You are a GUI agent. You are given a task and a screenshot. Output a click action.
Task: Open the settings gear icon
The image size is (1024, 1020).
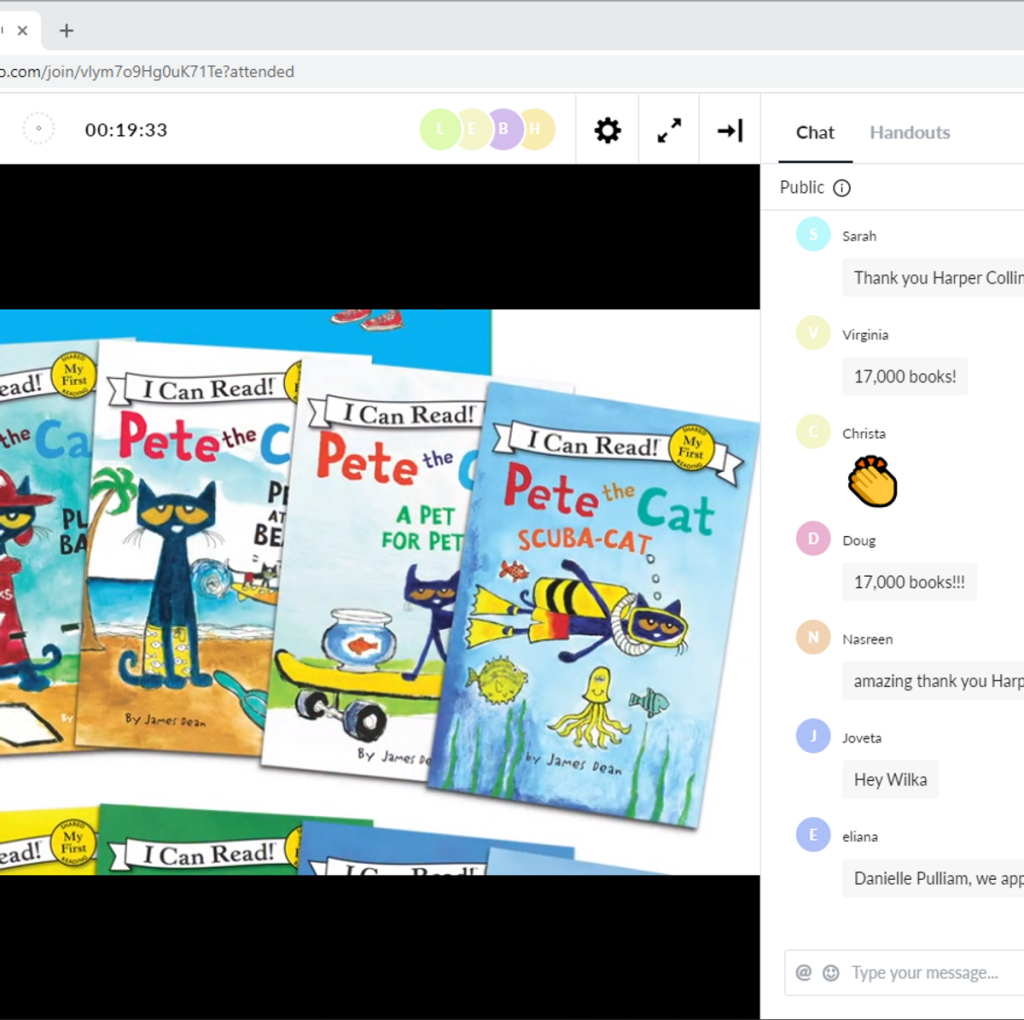pyautogui.click(x=607, y=130)
